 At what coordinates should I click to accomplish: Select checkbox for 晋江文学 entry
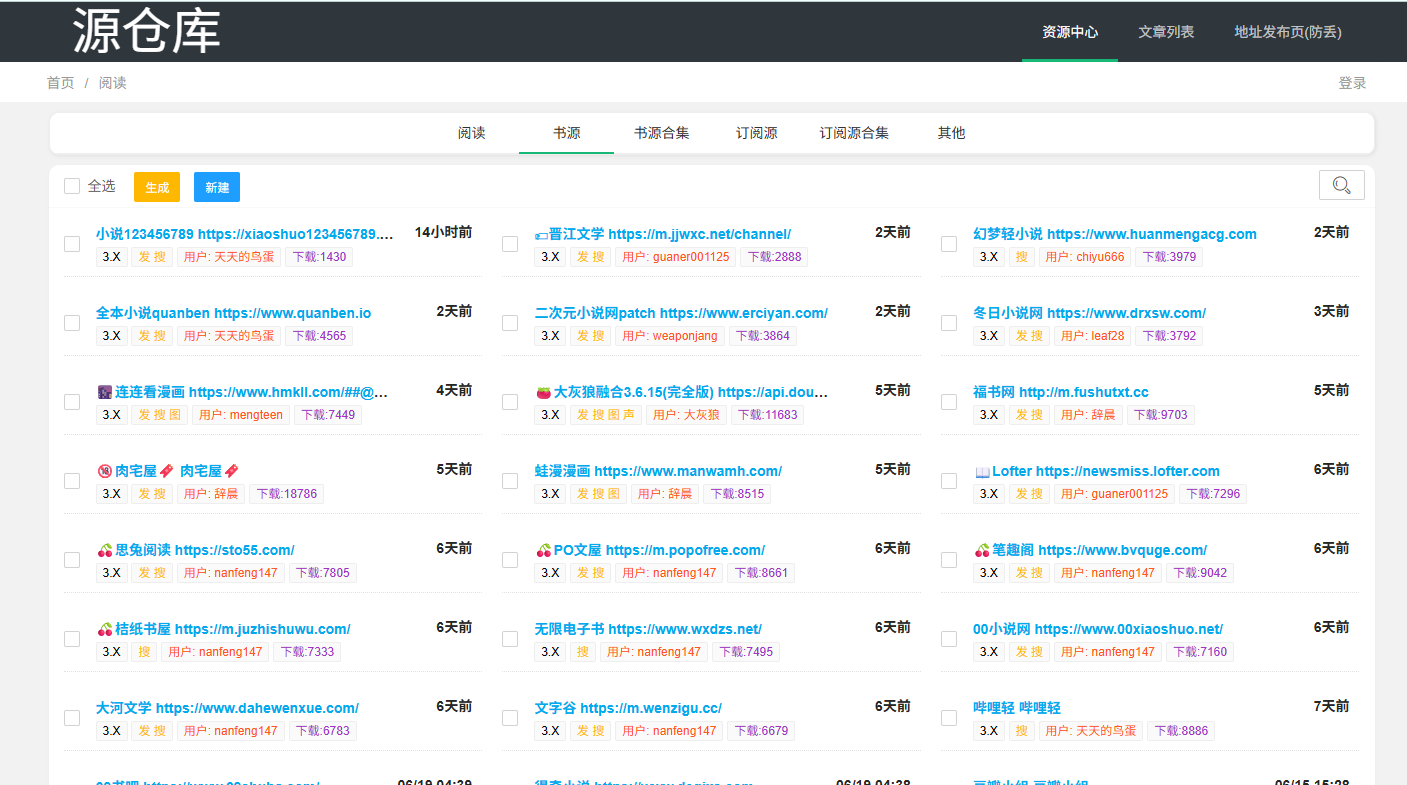[510, 244]
